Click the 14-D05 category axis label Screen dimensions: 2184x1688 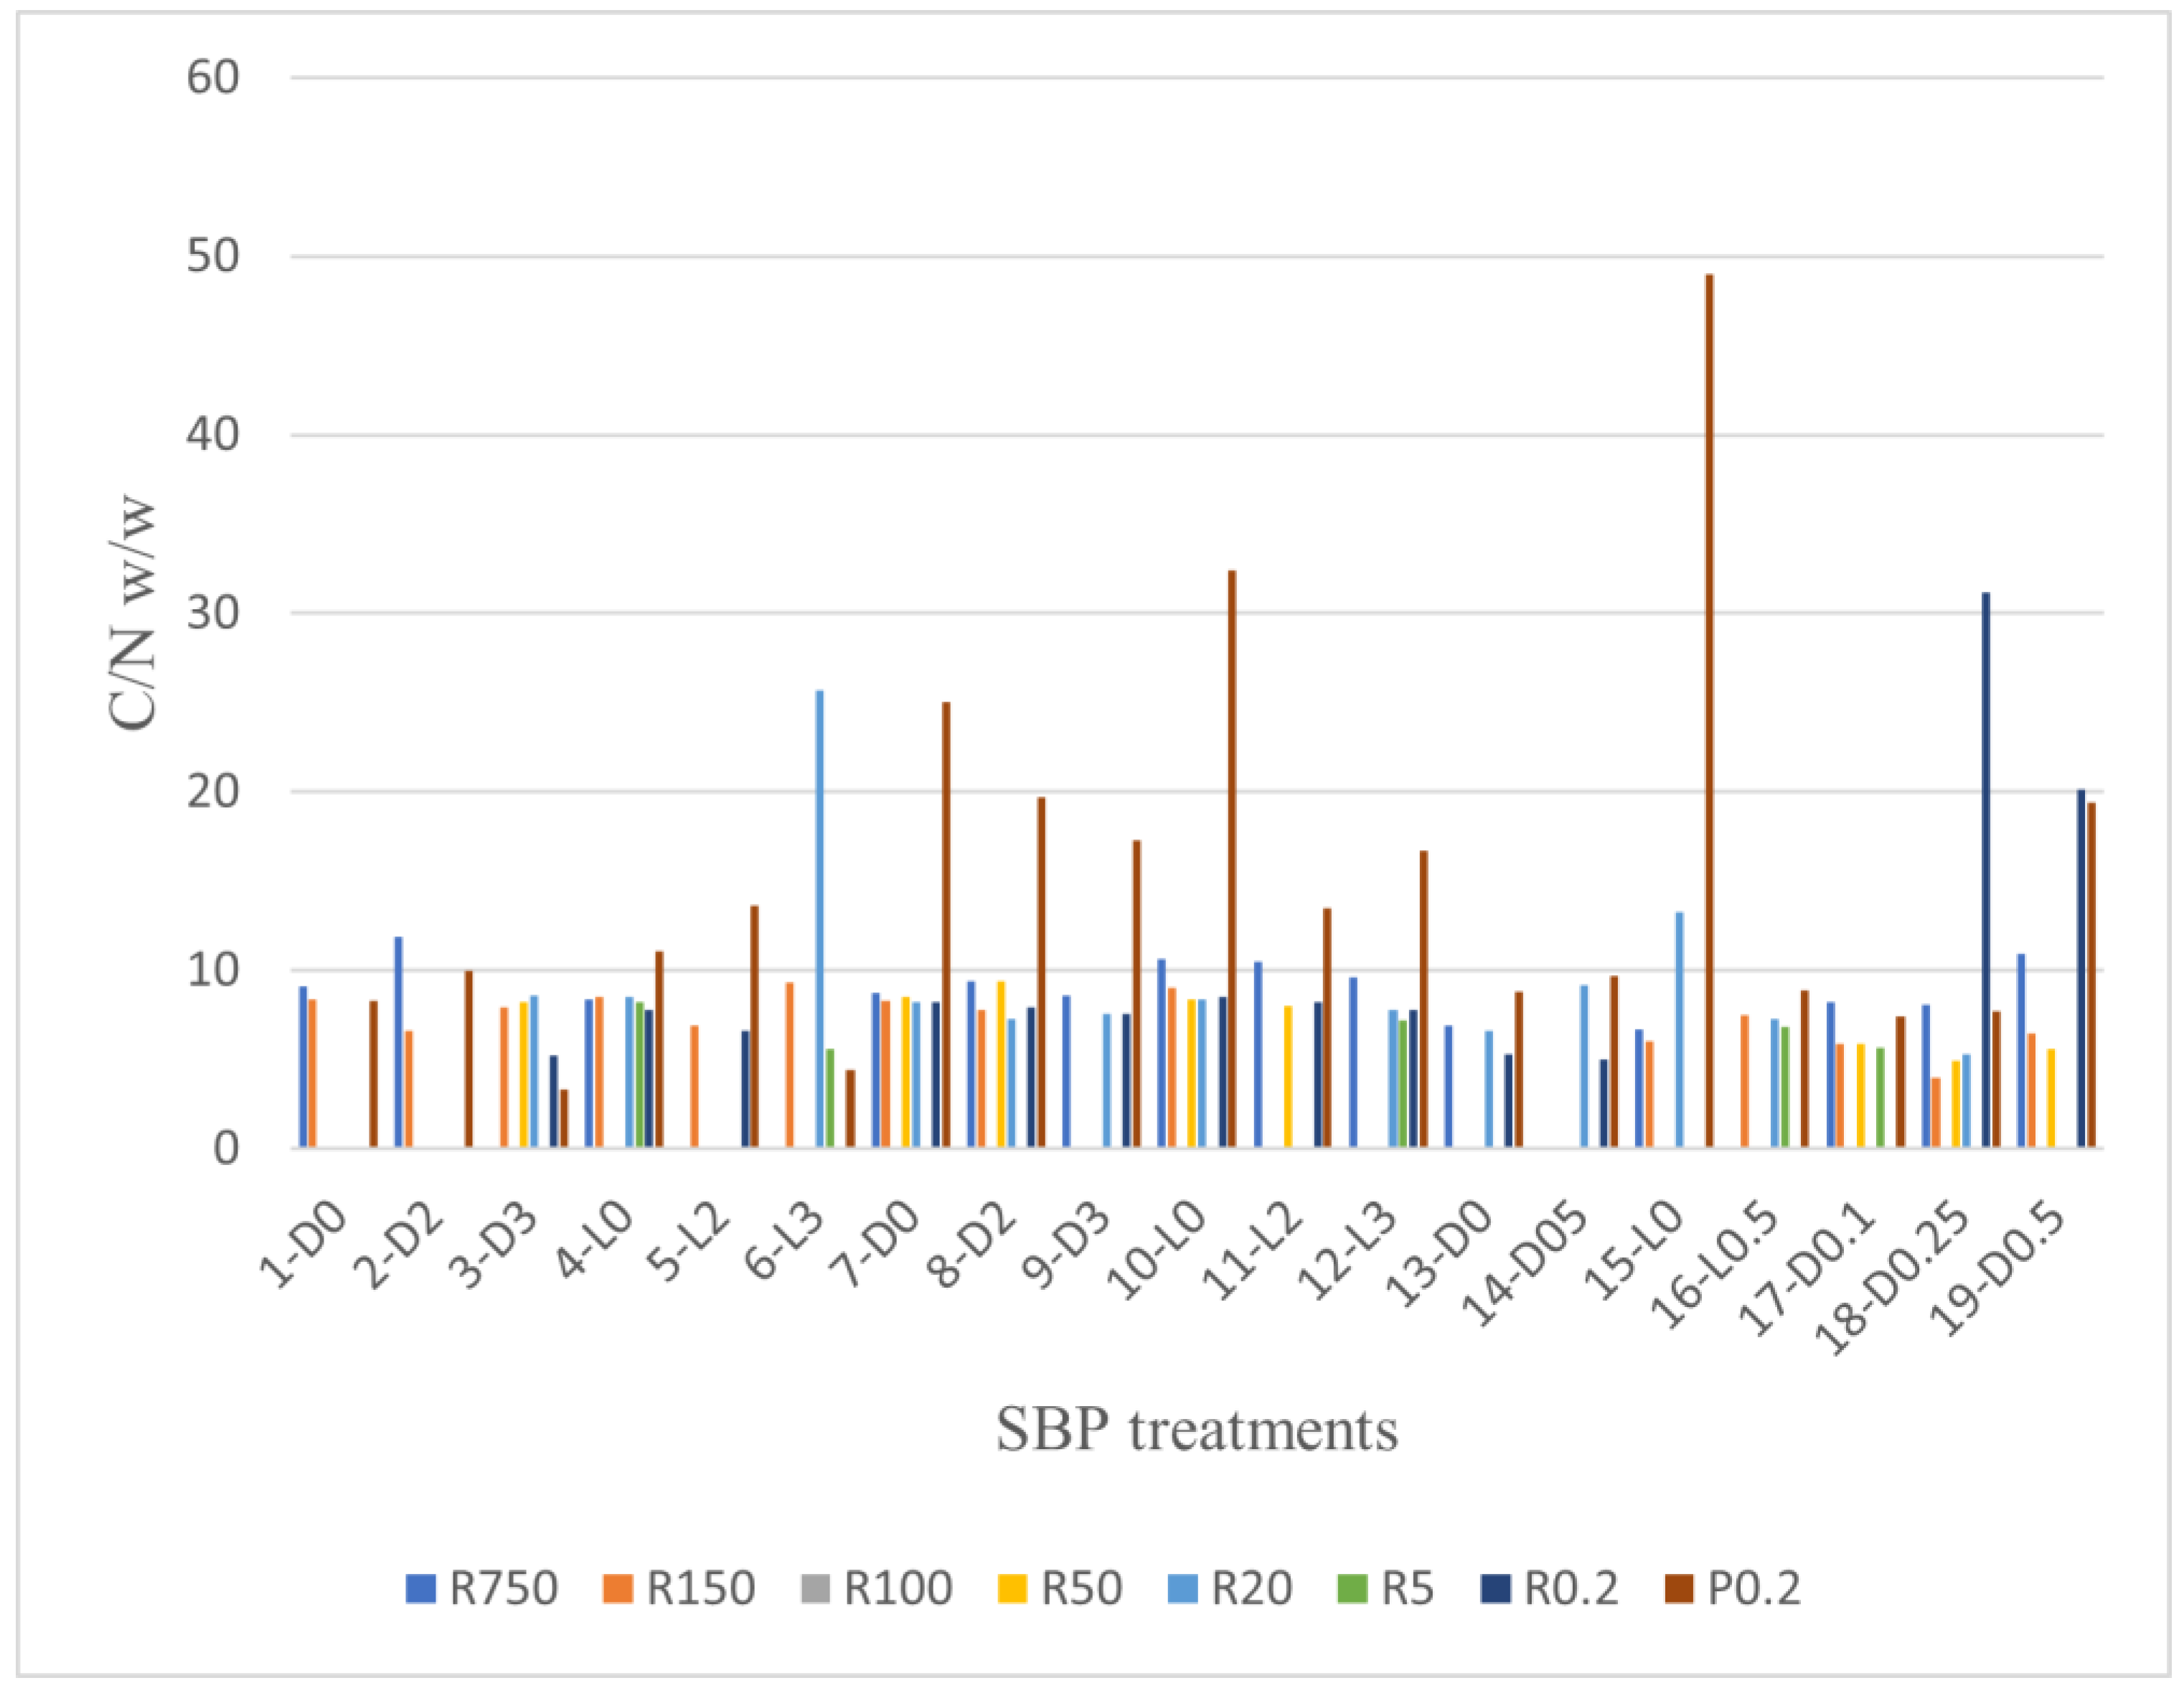1525,1265
